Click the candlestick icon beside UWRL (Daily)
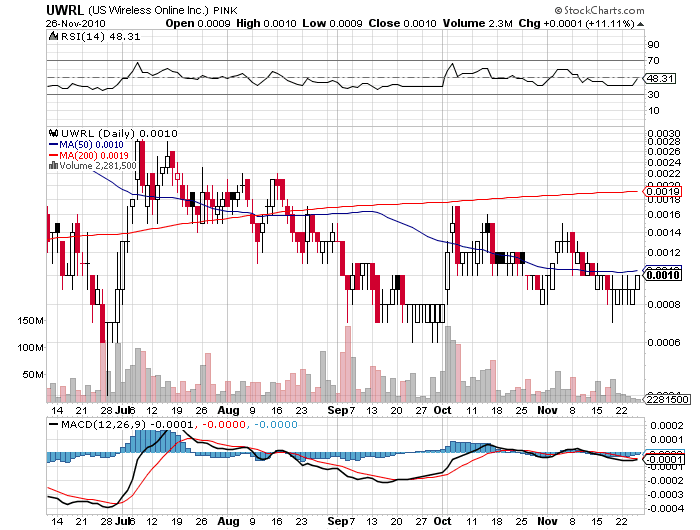 tap(54, 133)
